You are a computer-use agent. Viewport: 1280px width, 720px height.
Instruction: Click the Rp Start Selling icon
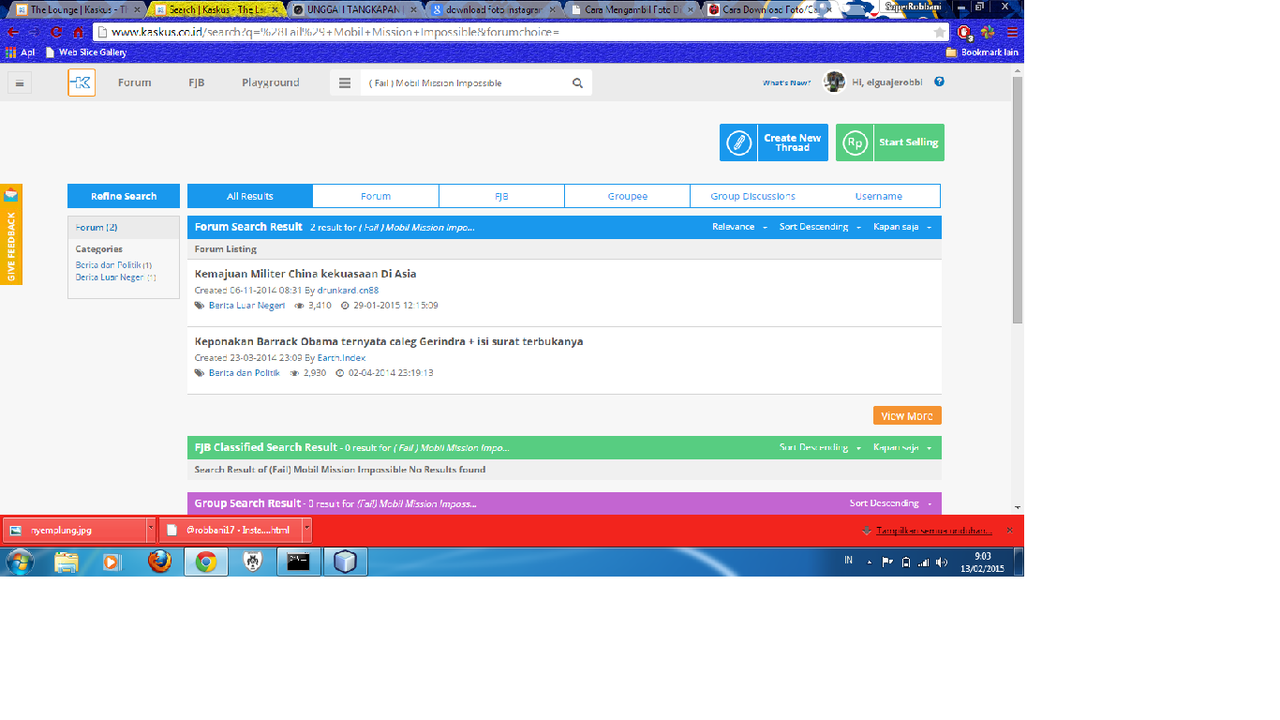[855, 143]
